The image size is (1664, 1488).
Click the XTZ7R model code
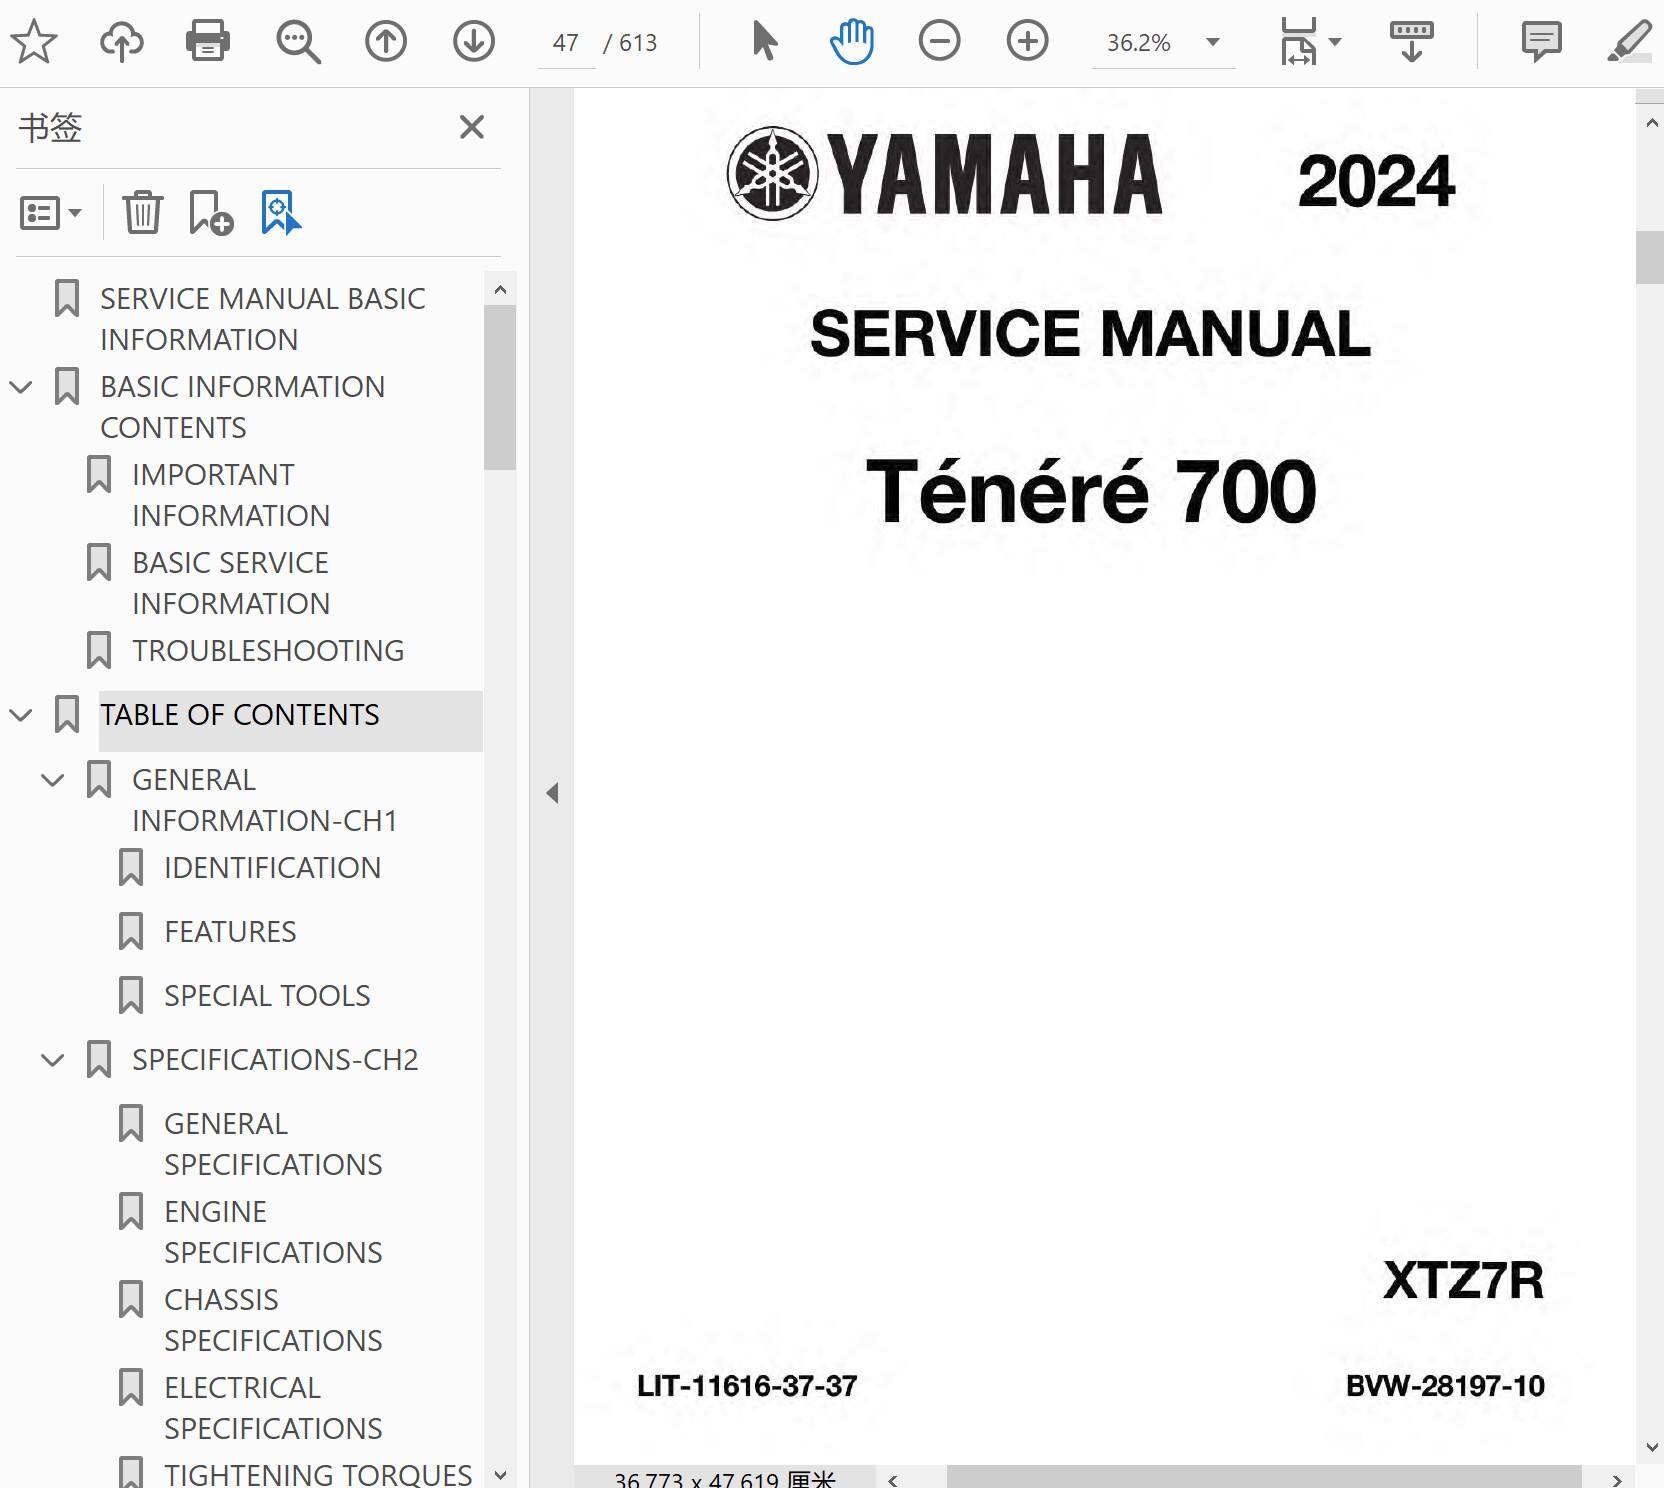(1463, 1280)
